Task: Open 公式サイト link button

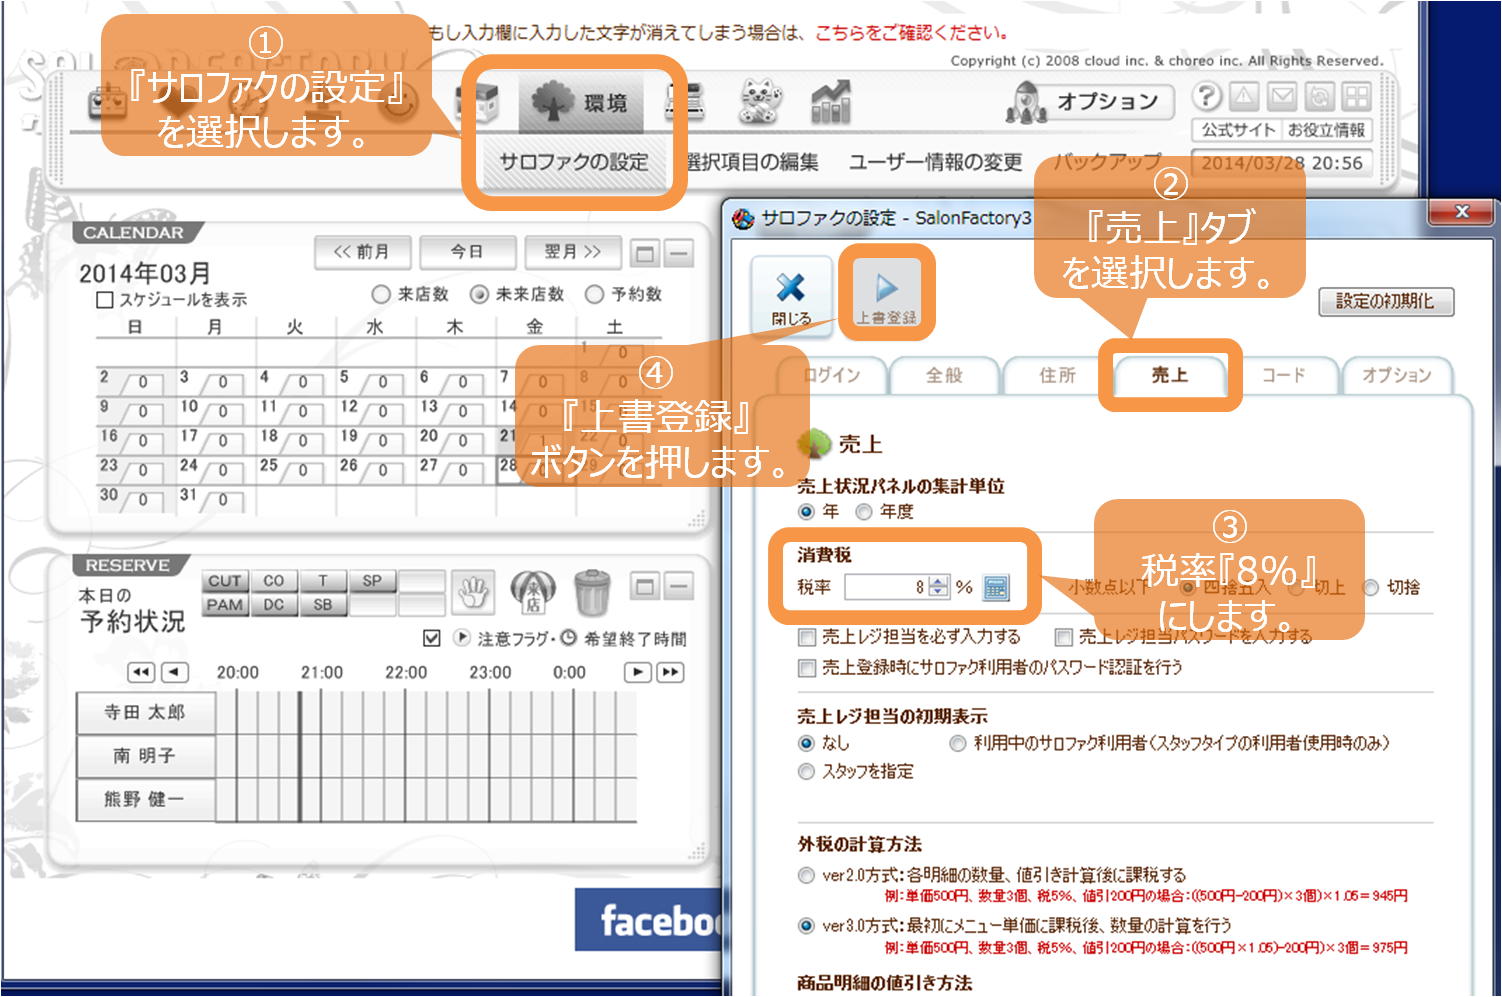Action: tap(1238, 130)
